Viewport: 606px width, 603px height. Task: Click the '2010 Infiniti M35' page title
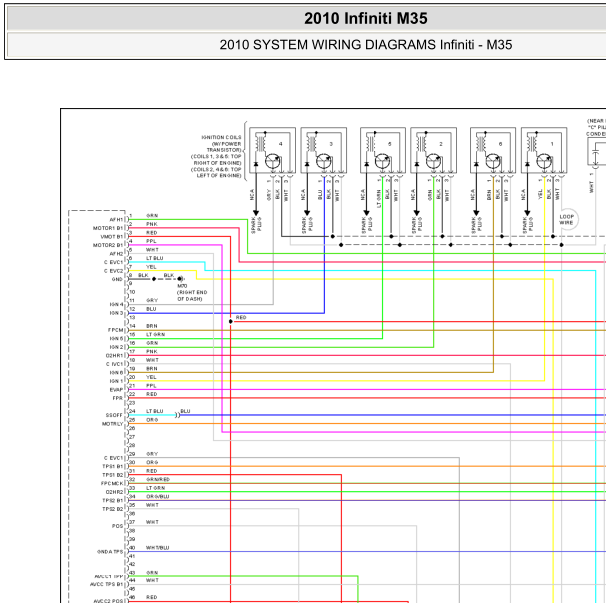(366, 19)
